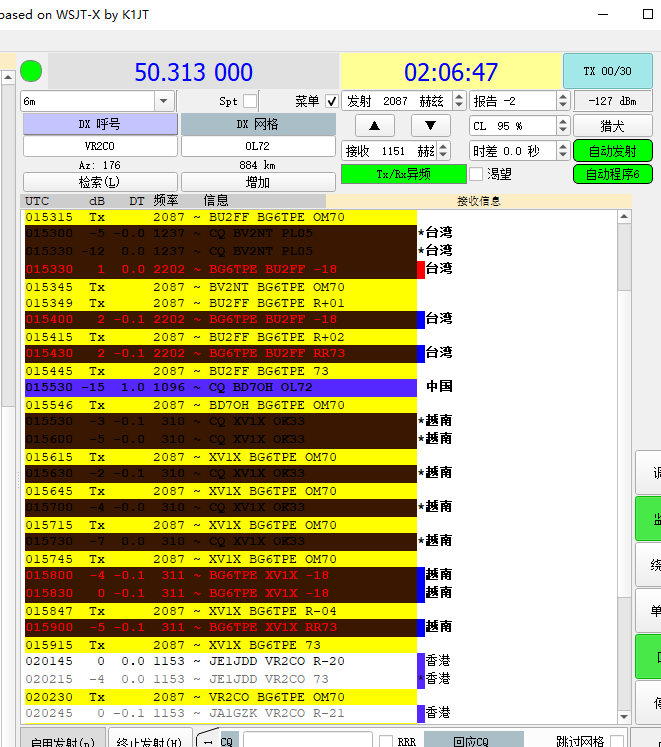Click the DX 呼号 callsign input field
The image size is (661, 747).
pos(98,146)
